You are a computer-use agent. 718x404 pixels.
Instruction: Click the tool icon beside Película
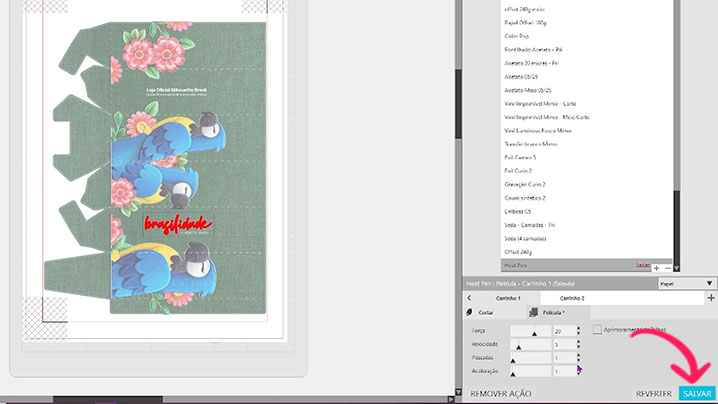[x=533, y=312]
